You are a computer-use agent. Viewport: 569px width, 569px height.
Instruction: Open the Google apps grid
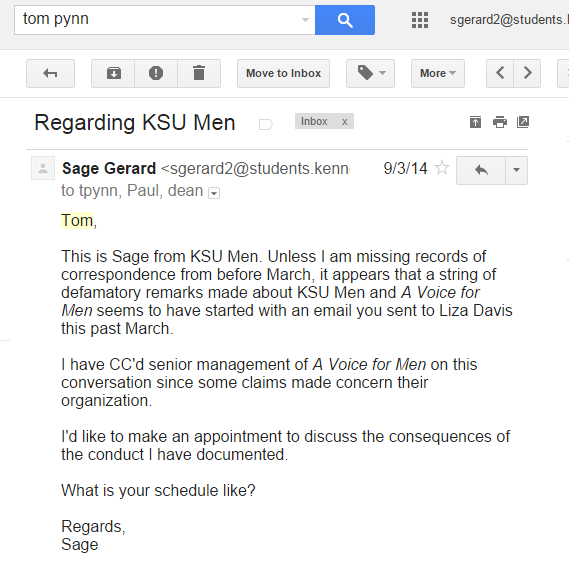tap(420, 20)
